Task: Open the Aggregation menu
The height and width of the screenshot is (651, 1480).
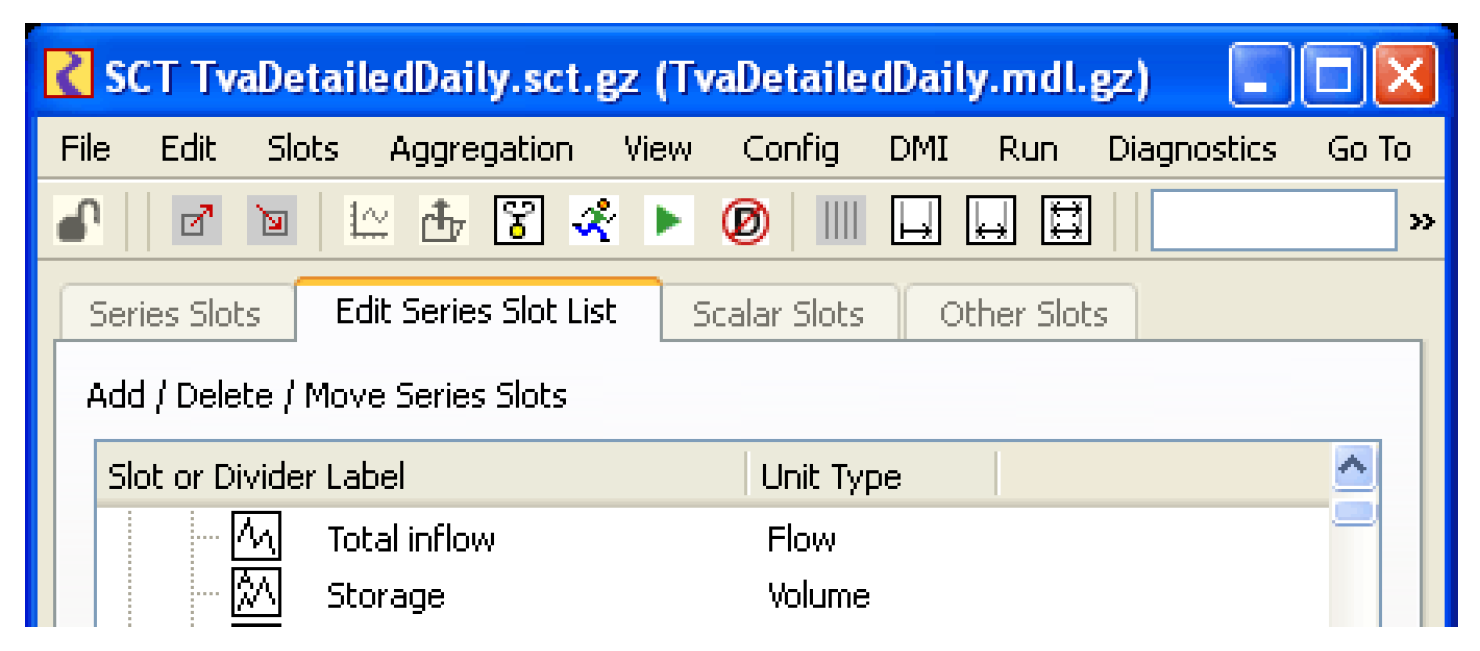Action: (x=481, y=150)
